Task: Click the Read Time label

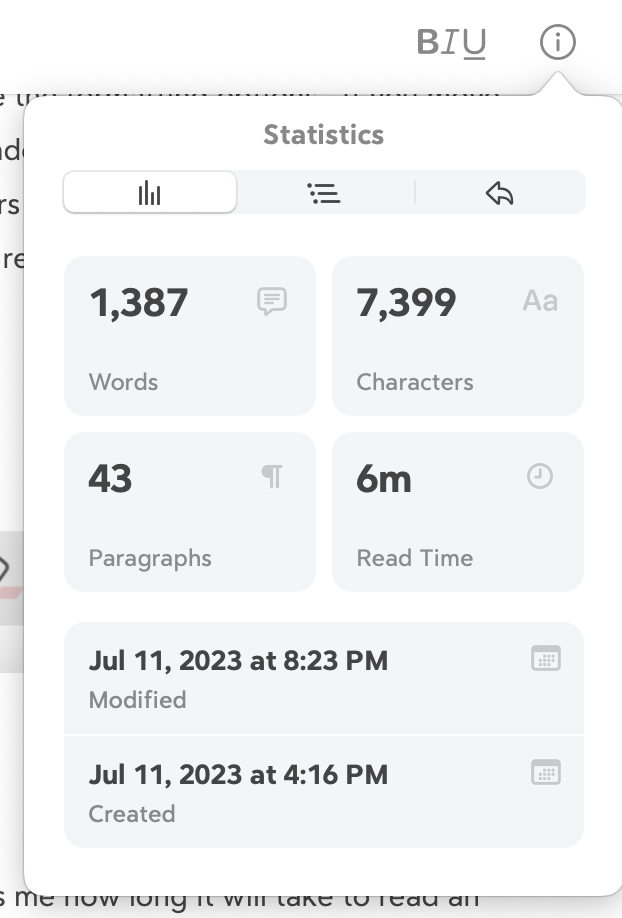Action: click(415, 558)
